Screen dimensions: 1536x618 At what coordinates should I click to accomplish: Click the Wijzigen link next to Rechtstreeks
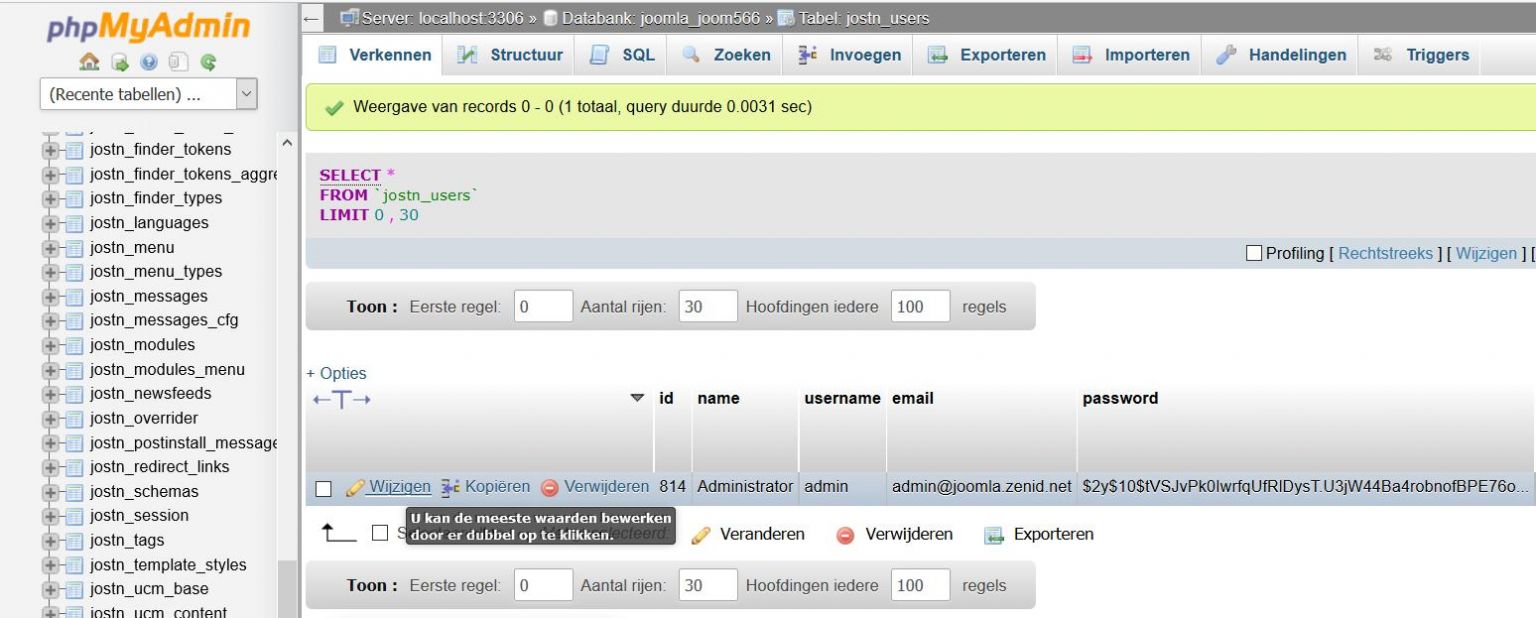[1486, 253]
